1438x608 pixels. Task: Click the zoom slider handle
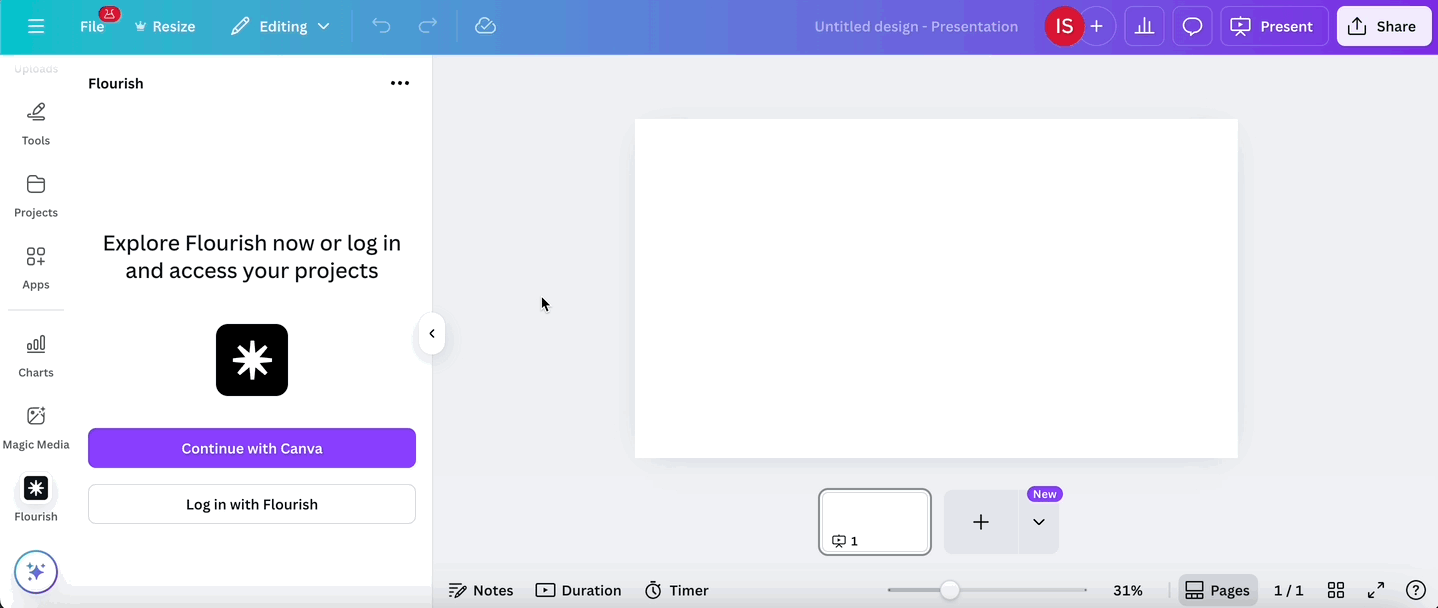[950, 590]
